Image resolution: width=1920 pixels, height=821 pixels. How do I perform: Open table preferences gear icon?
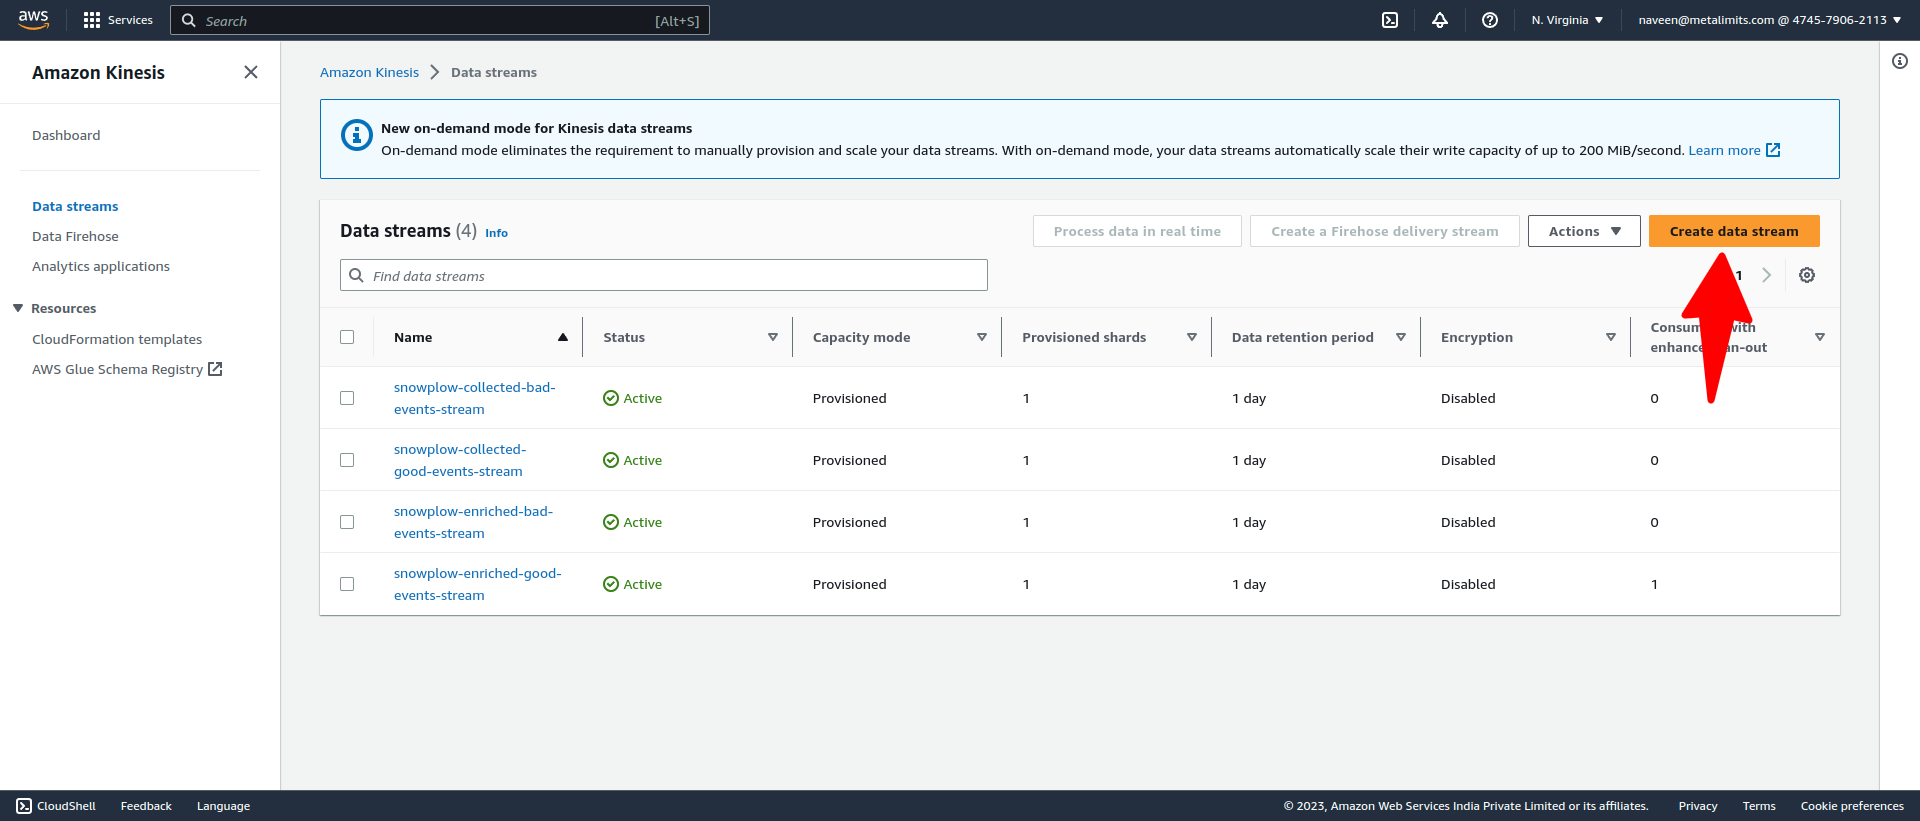click(1807, 275)
